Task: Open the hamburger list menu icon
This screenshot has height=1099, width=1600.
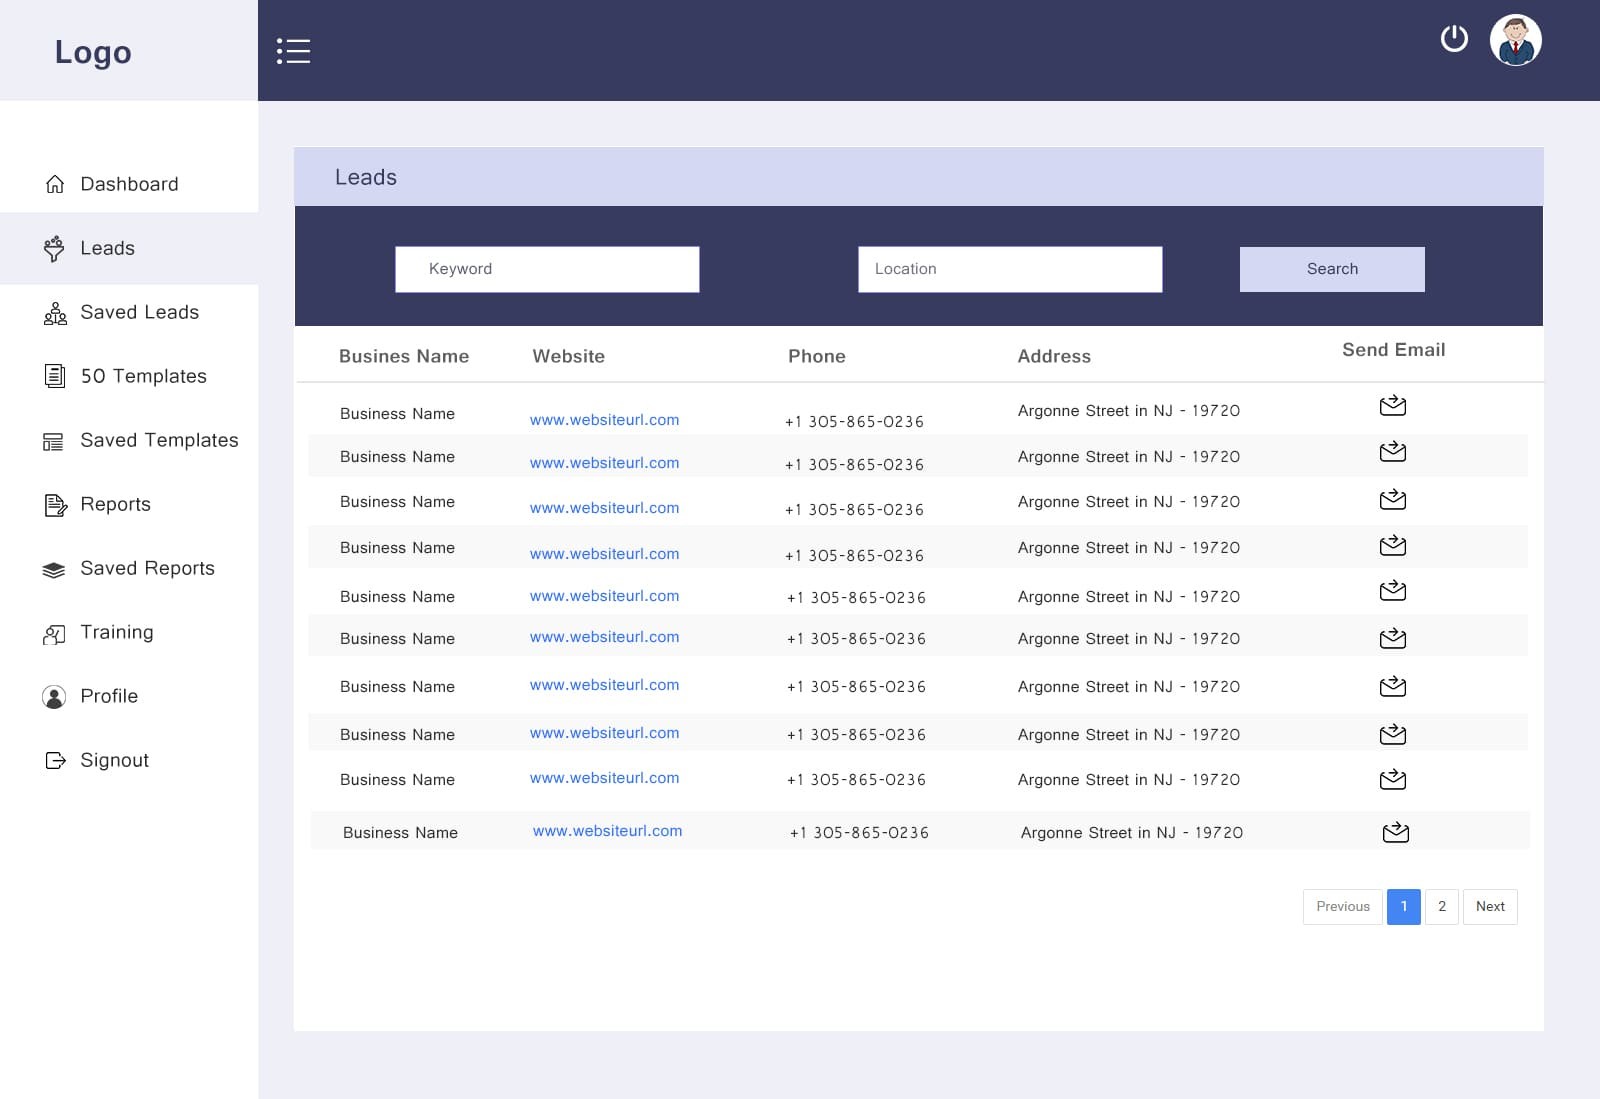Action: pyautogui.click(x=293, y=51)
